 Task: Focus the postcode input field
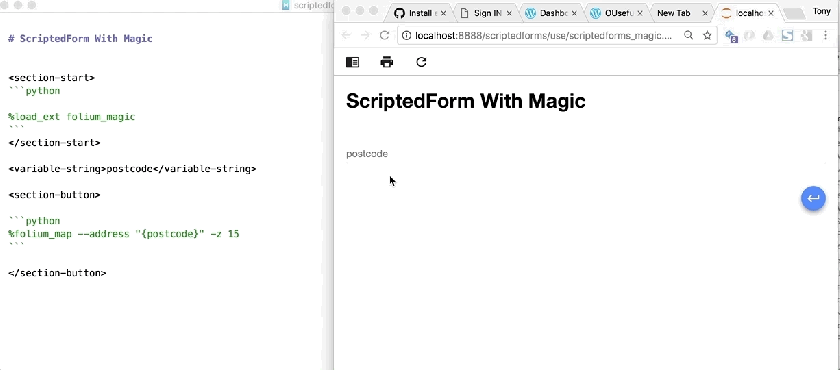[585, 154]
